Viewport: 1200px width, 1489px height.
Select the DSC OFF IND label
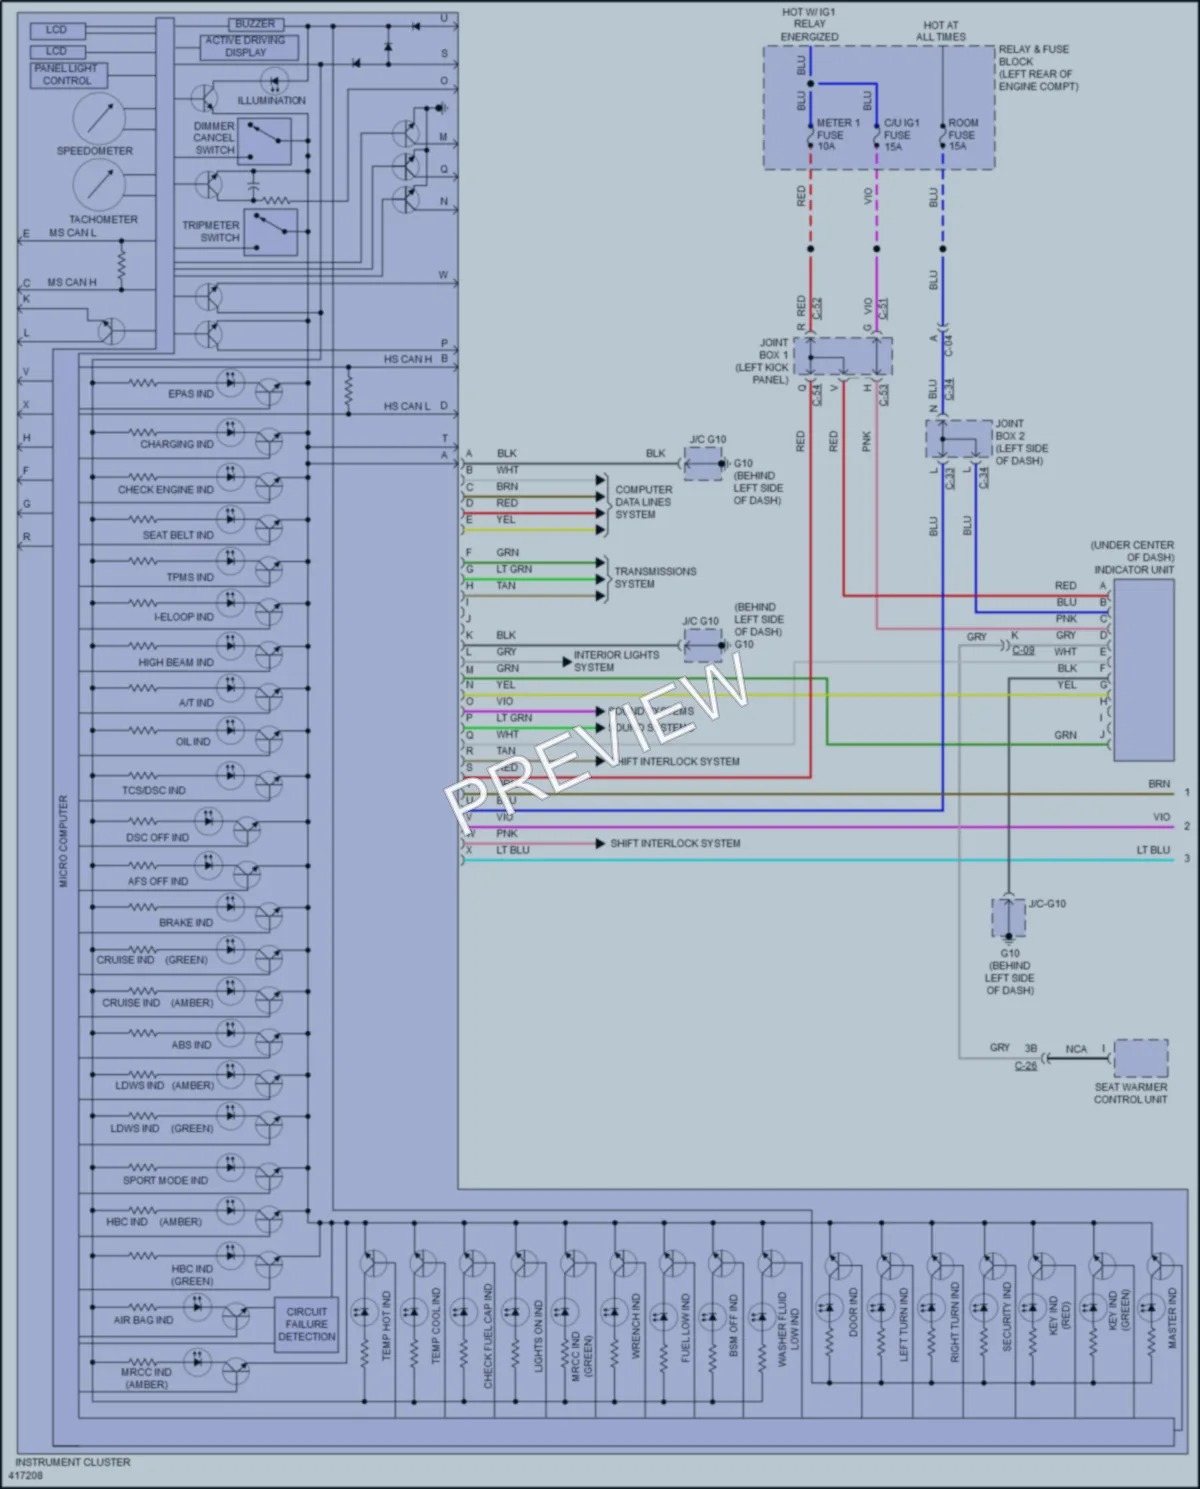pos(157,838)
